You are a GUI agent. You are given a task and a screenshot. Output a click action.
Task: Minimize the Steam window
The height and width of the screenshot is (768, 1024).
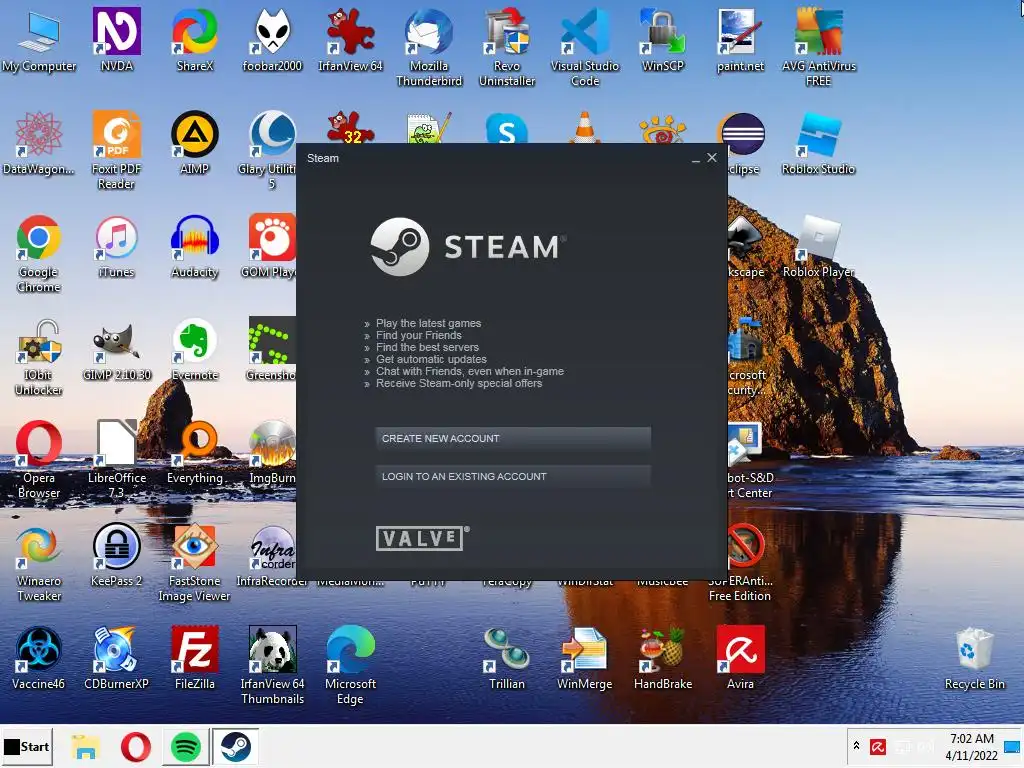tap(696, 158)
